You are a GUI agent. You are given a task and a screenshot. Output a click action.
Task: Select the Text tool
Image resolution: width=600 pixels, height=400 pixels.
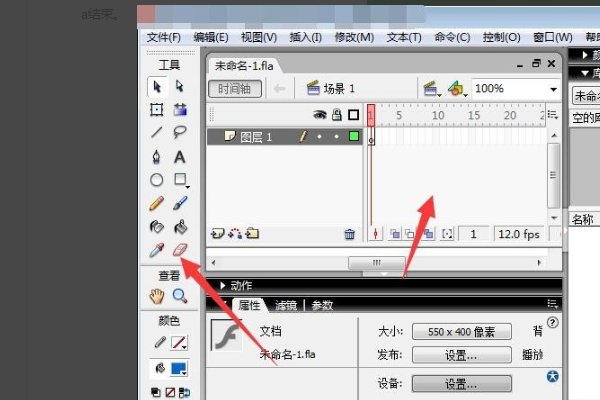pos(179,157)
